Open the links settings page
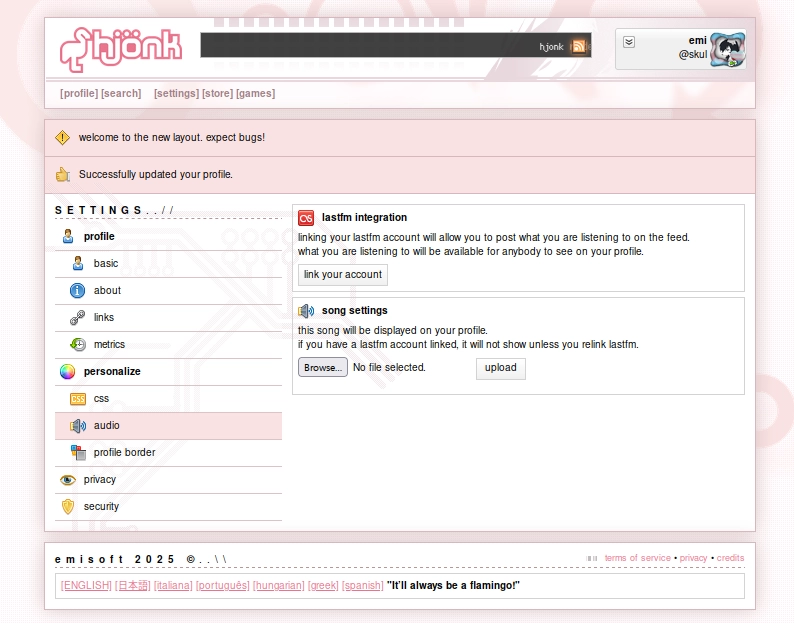Screen dimensions: 794x623 coord(168,318)
